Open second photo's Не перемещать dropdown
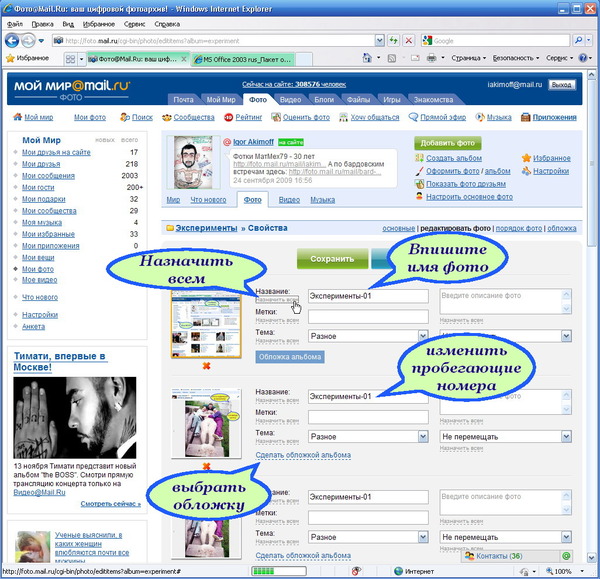This screenshot has height=579, width=600. click(x=566, y=437)
